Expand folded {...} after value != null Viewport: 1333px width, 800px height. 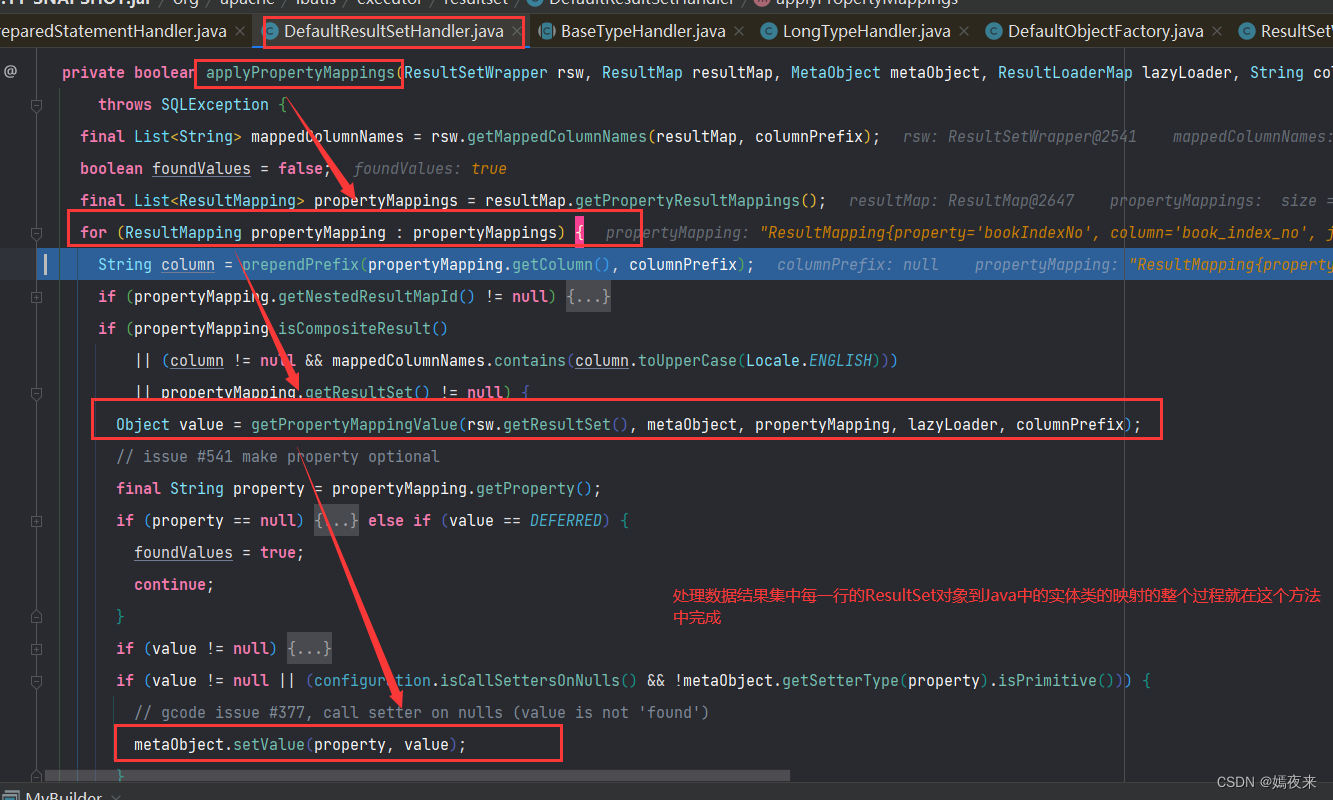(309, 649)
